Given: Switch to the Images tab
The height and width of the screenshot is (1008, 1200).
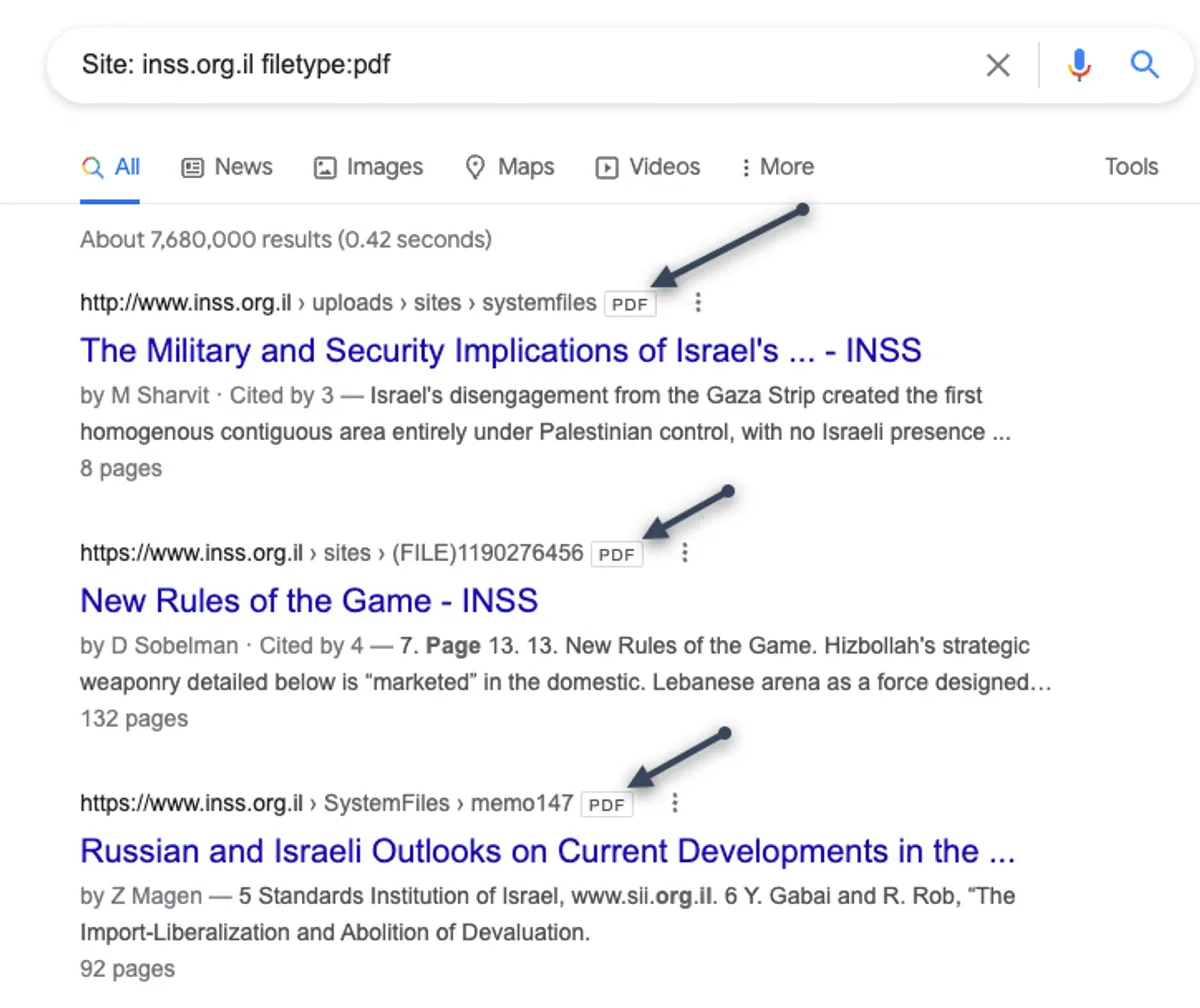Looking at the screenshot, I should point(383,167).
